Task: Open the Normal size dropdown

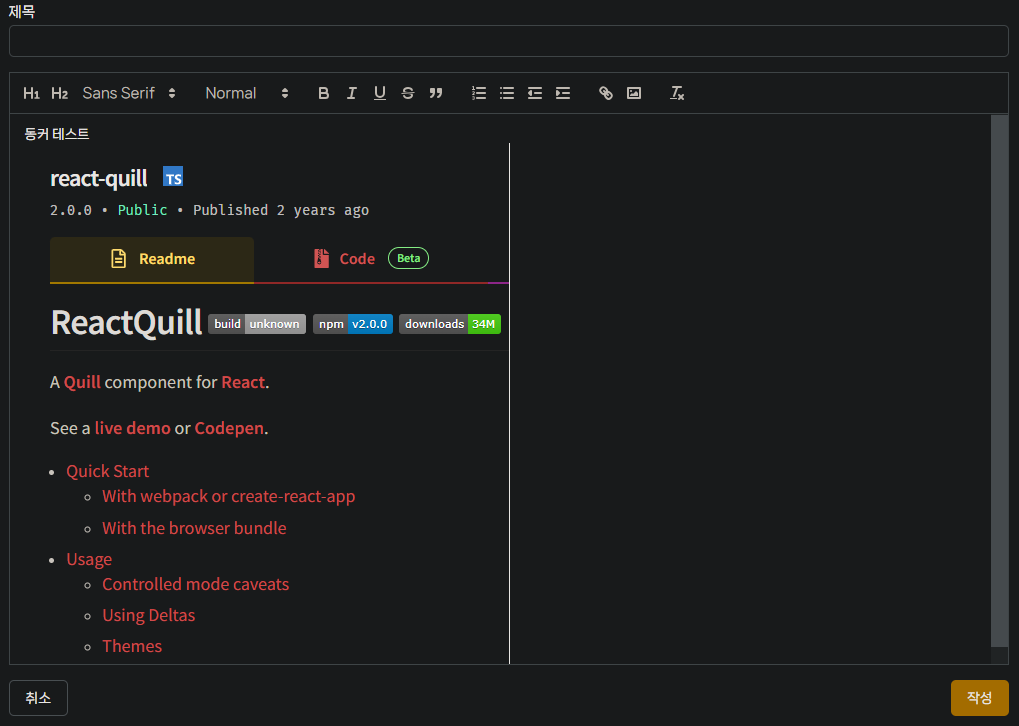Action: point(246,94)
